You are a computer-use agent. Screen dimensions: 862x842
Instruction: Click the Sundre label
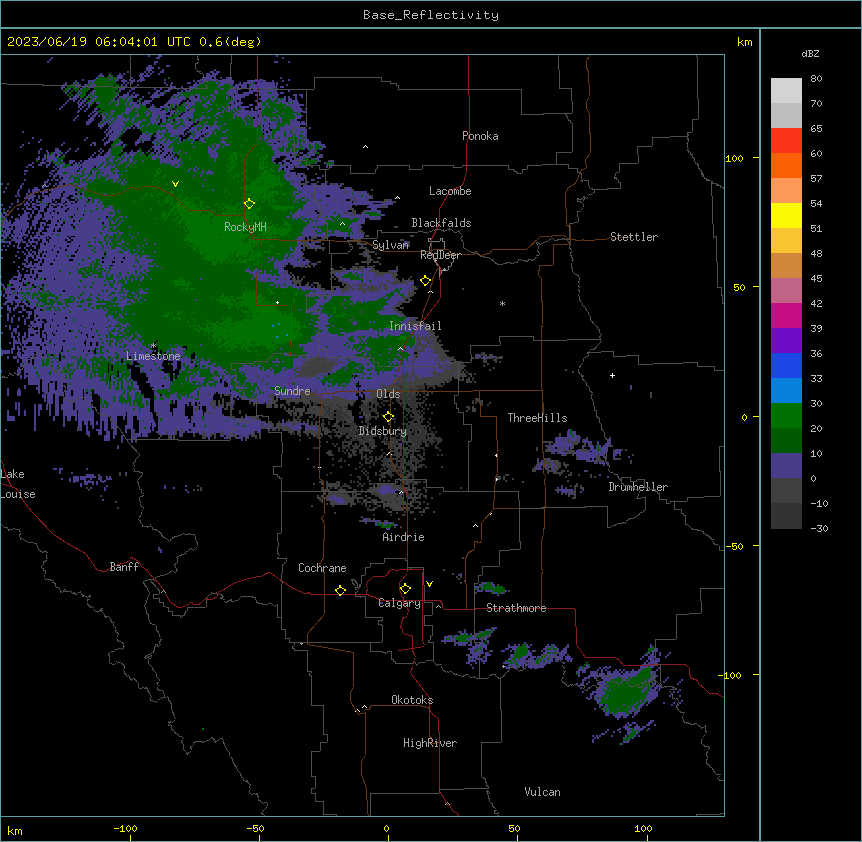tap(292, 391)
